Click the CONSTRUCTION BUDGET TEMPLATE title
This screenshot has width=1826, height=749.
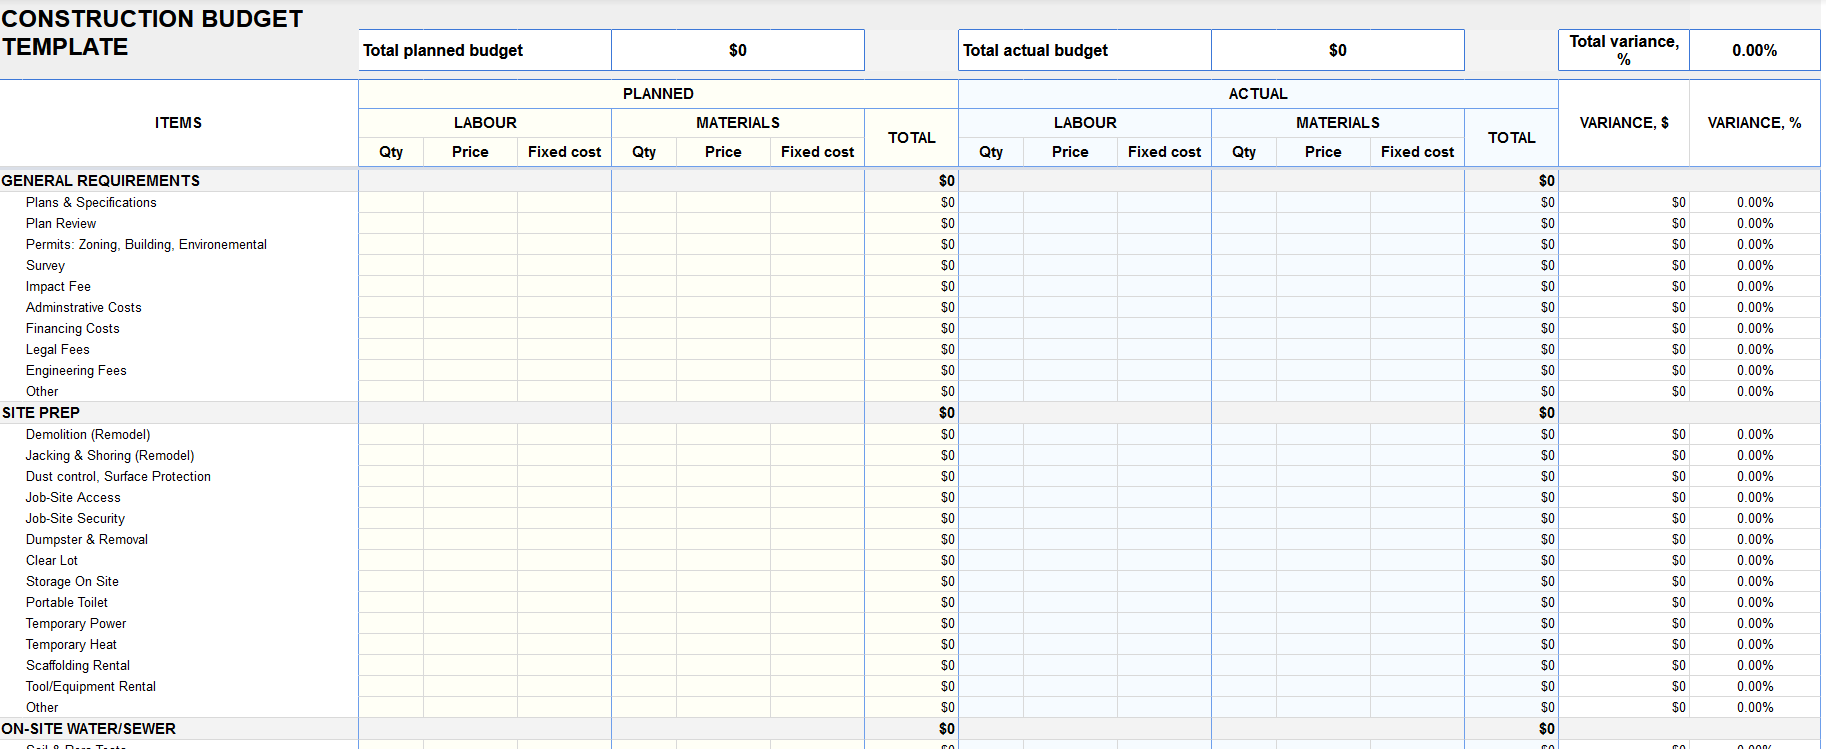tap(152, 33)
